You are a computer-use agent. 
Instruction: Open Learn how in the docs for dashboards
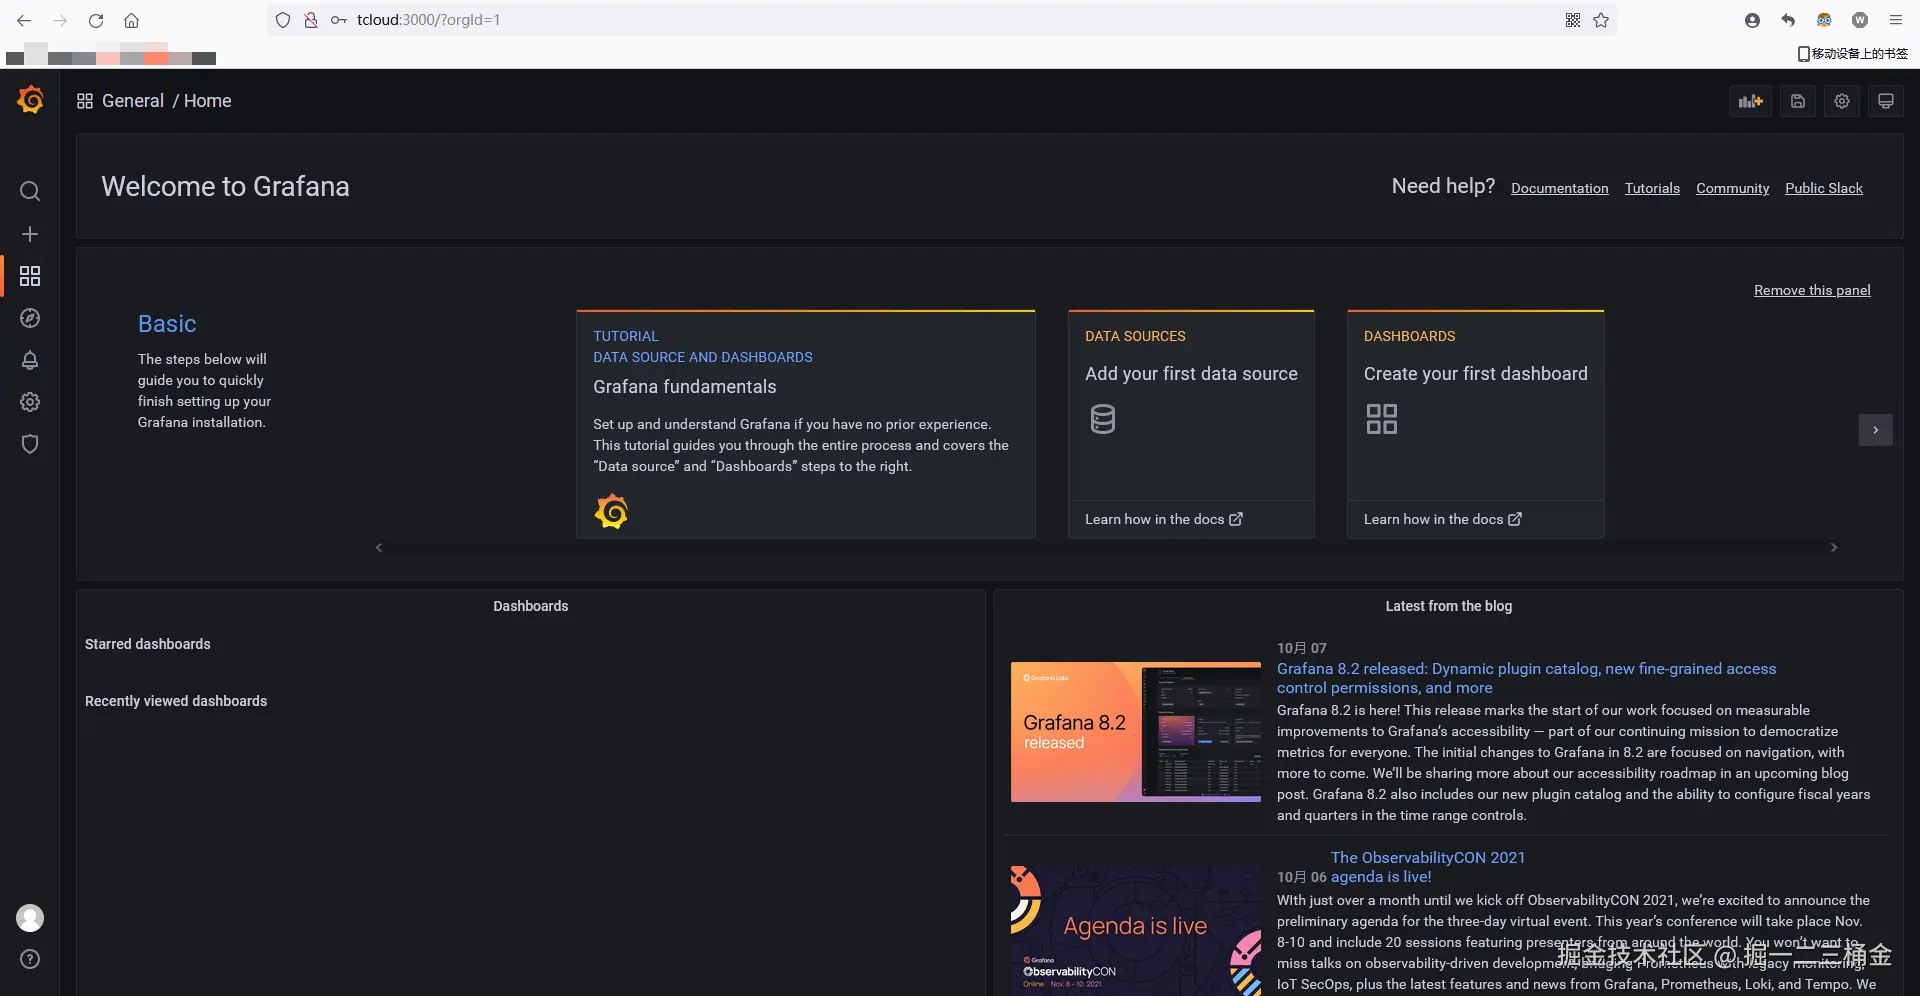point(1443,519)
